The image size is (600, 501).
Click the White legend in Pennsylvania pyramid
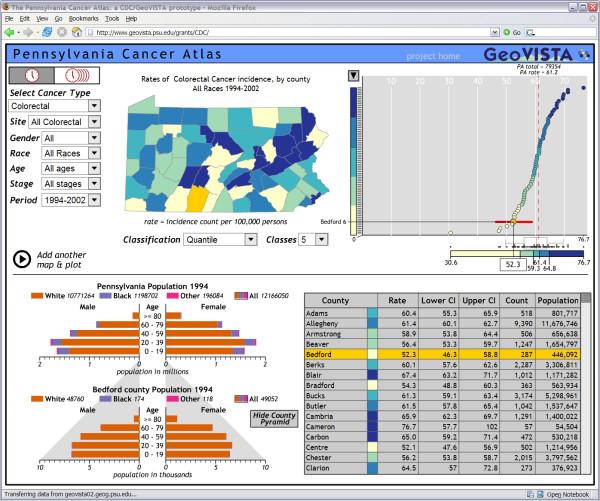(63, 296)
